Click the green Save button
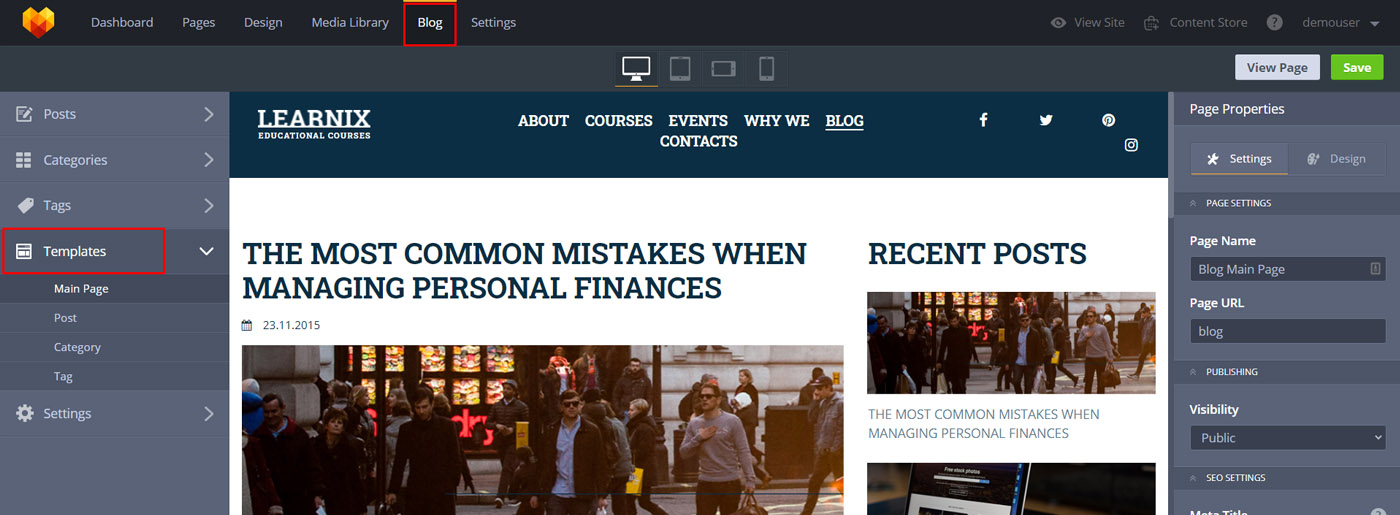Image resolution: width=1400 pixels, height=515 pixels. point(1357,67)
